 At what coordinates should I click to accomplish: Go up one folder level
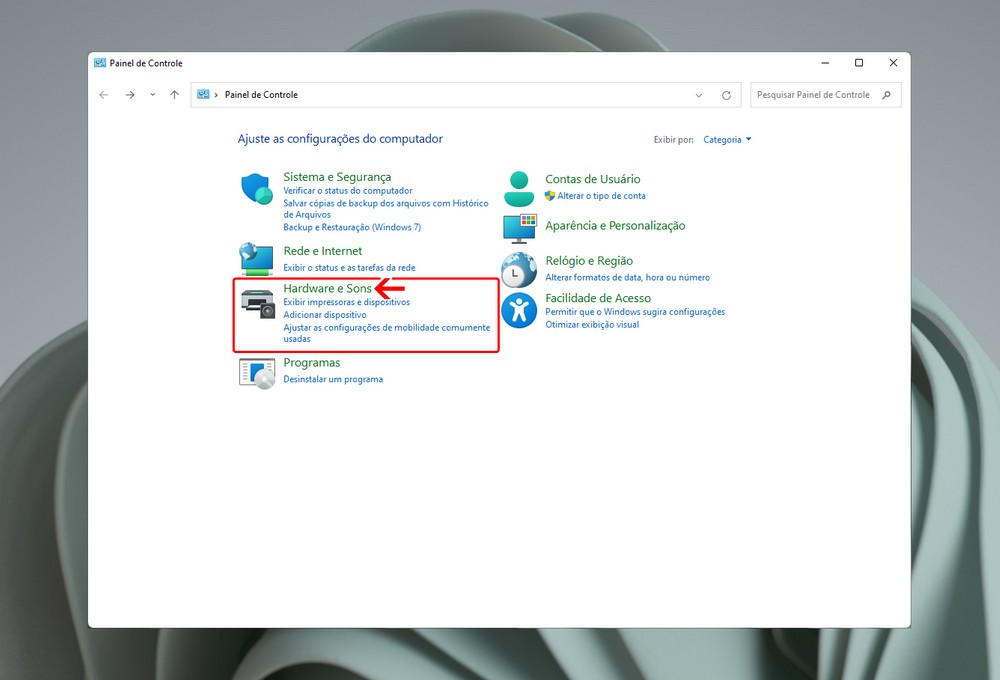(x=175, y=95)
